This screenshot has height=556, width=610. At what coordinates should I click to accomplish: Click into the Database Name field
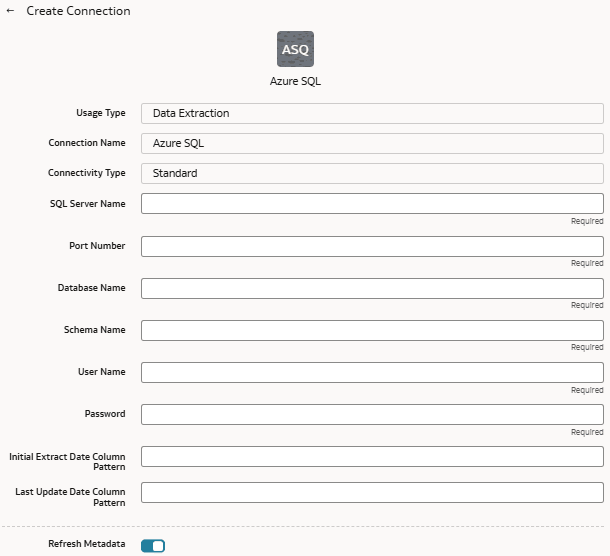coord(372,288)
